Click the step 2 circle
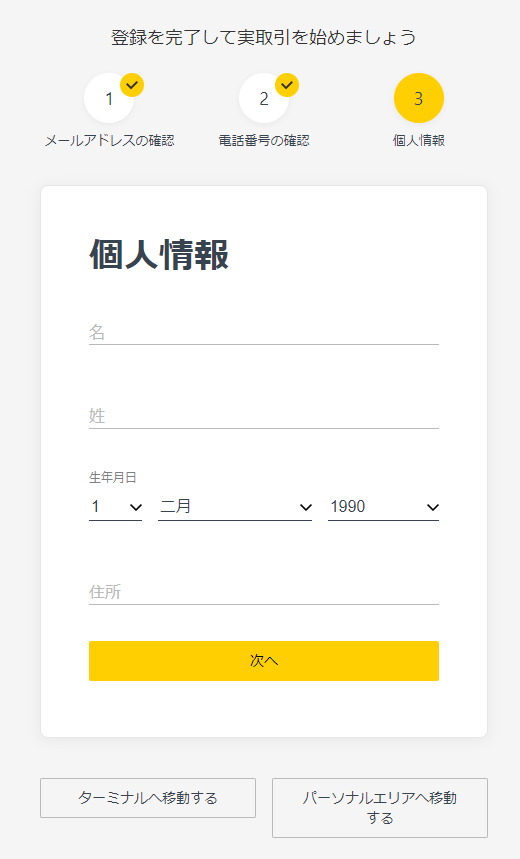Image resolution: width=520 pixels, height=859 pixels. click(264, 98)
